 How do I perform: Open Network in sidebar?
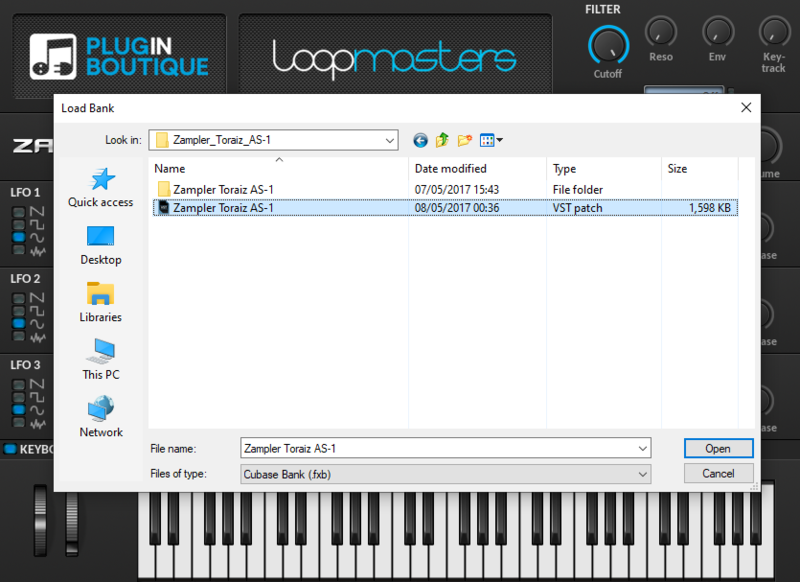(x=101, y=417)
